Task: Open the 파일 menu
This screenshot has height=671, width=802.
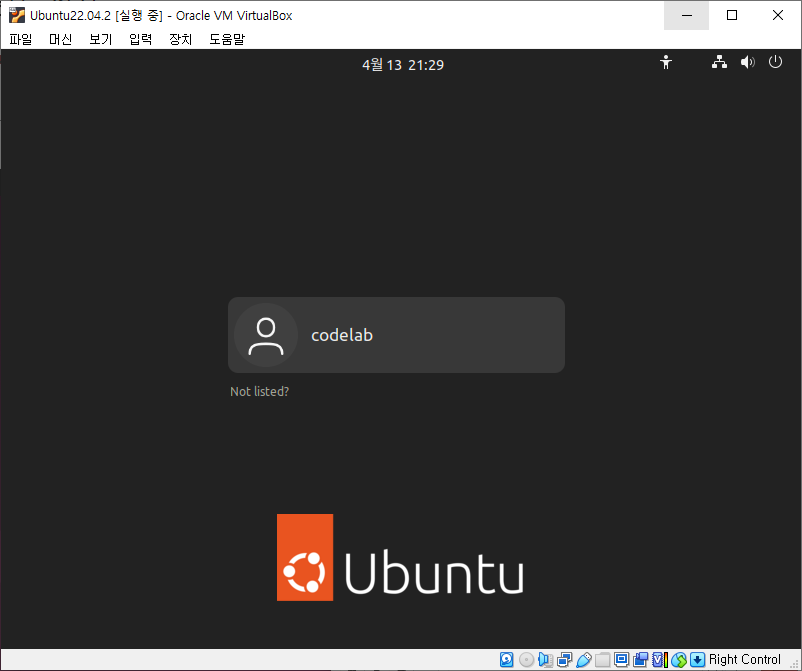Action: (x=20, y=39)
